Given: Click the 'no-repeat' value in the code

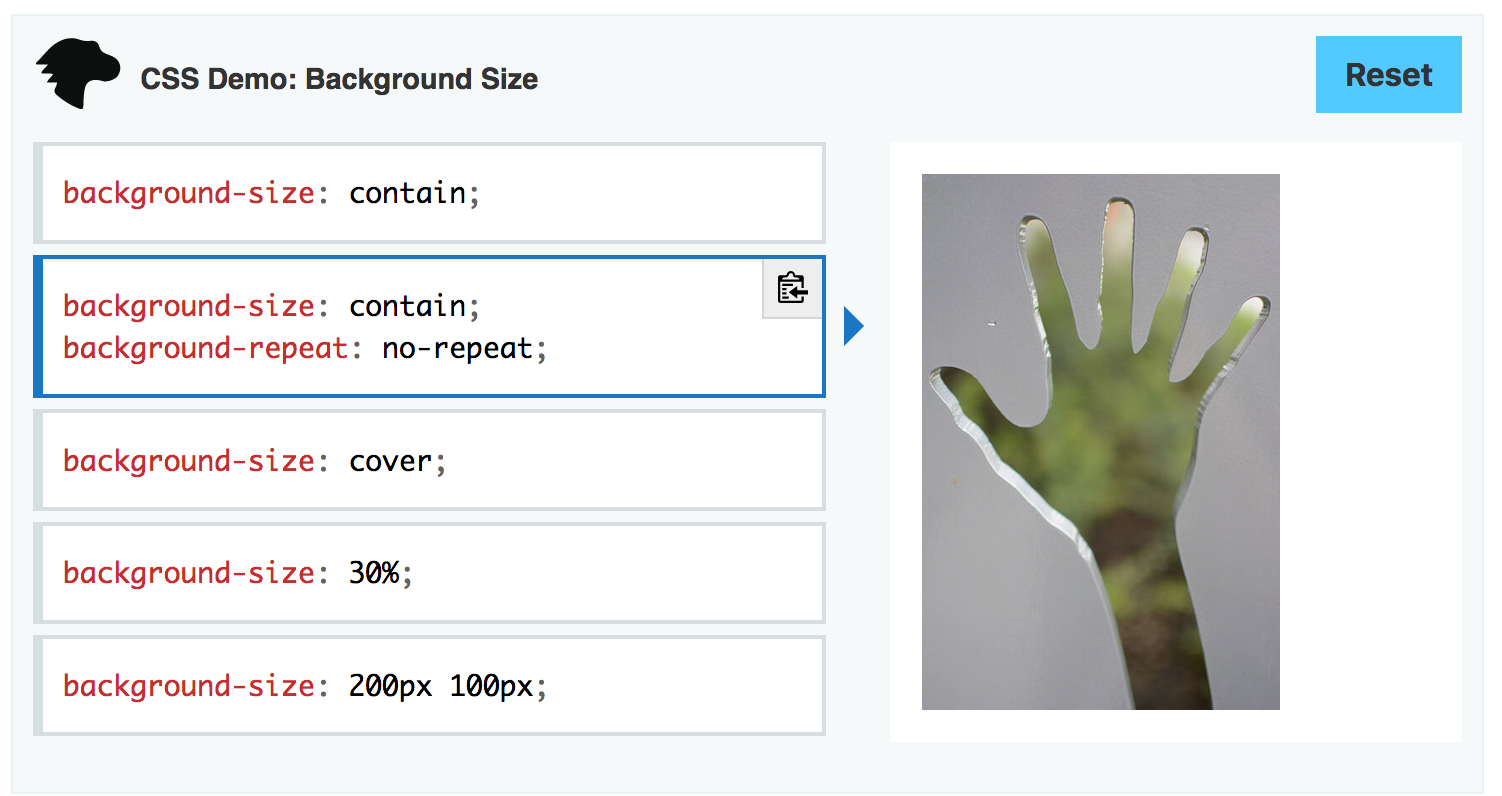Looking at the screenshot, I should pyautogui.click(x=457, y=350).
